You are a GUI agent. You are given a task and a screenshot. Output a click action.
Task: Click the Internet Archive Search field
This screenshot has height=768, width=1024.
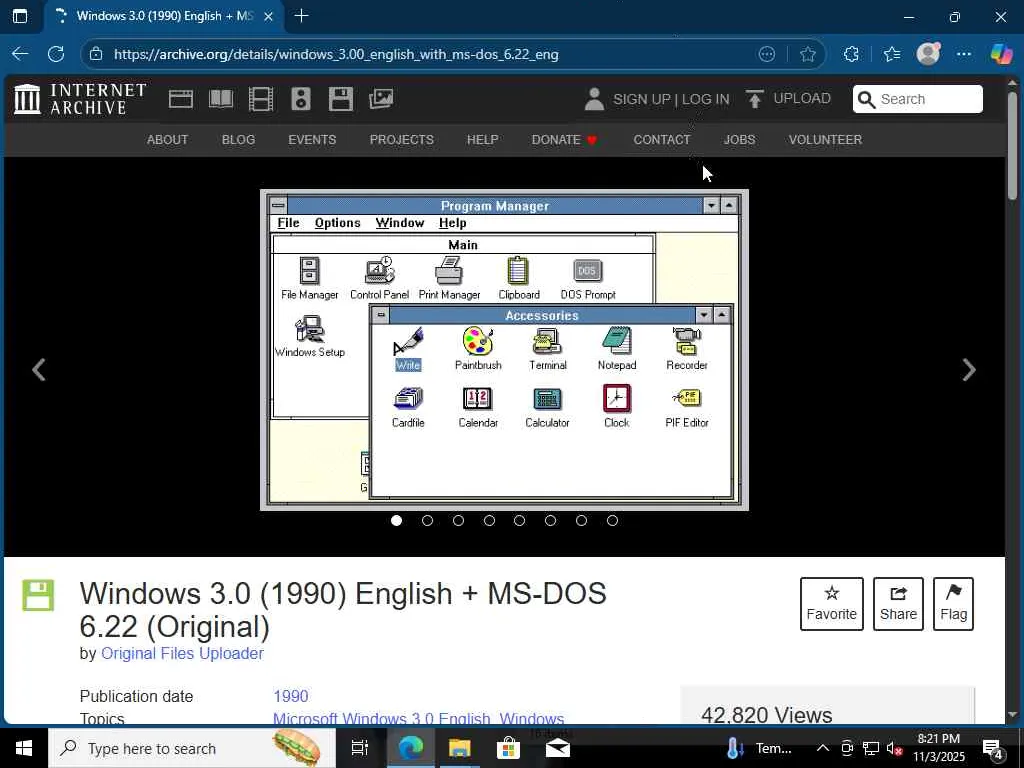(918, 99)
